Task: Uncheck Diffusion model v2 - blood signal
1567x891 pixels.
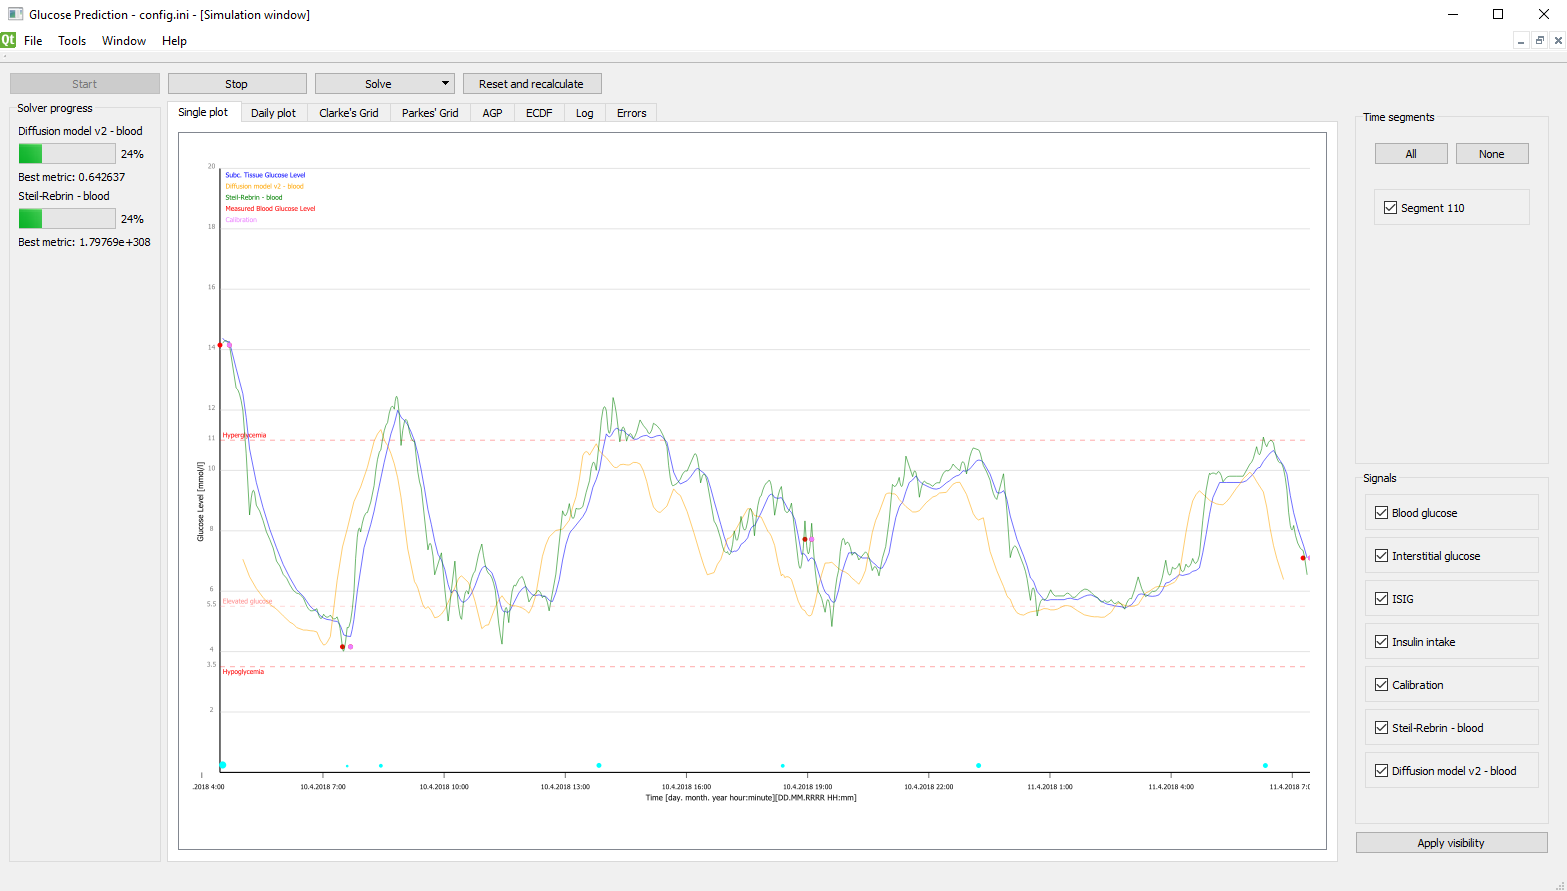Action: 1381,771
